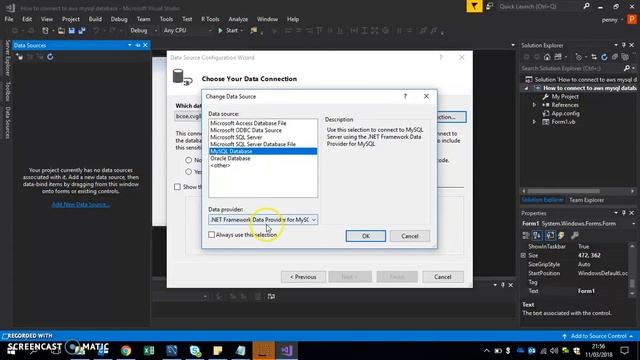Click the Home icon in Solution Explorer
This screenshot has height=360, width=640.
pos(547,57)
